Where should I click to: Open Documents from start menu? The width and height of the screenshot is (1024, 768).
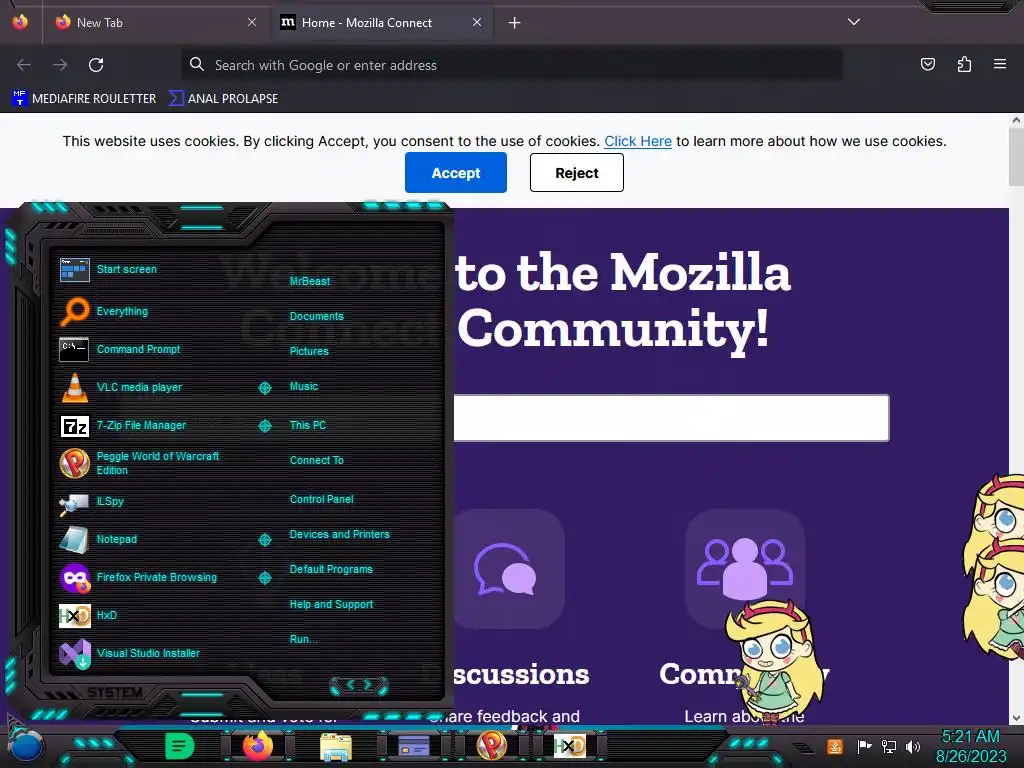pyautogui.click(x=316, y=316)
